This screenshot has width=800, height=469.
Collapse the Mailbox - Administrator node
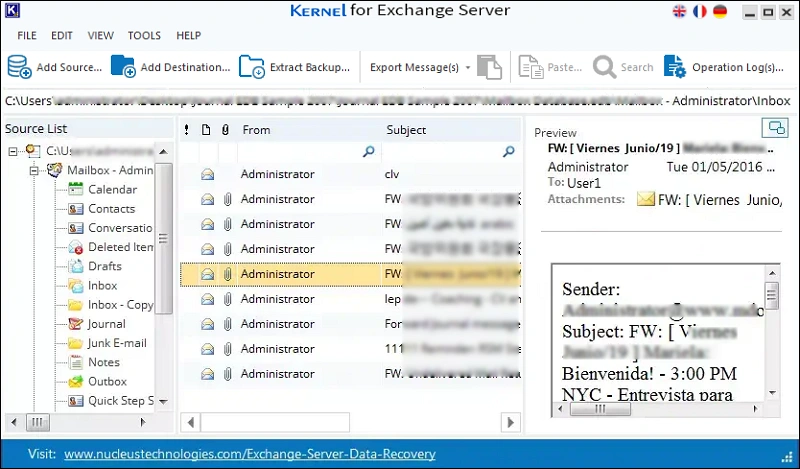tap(34, 170)
